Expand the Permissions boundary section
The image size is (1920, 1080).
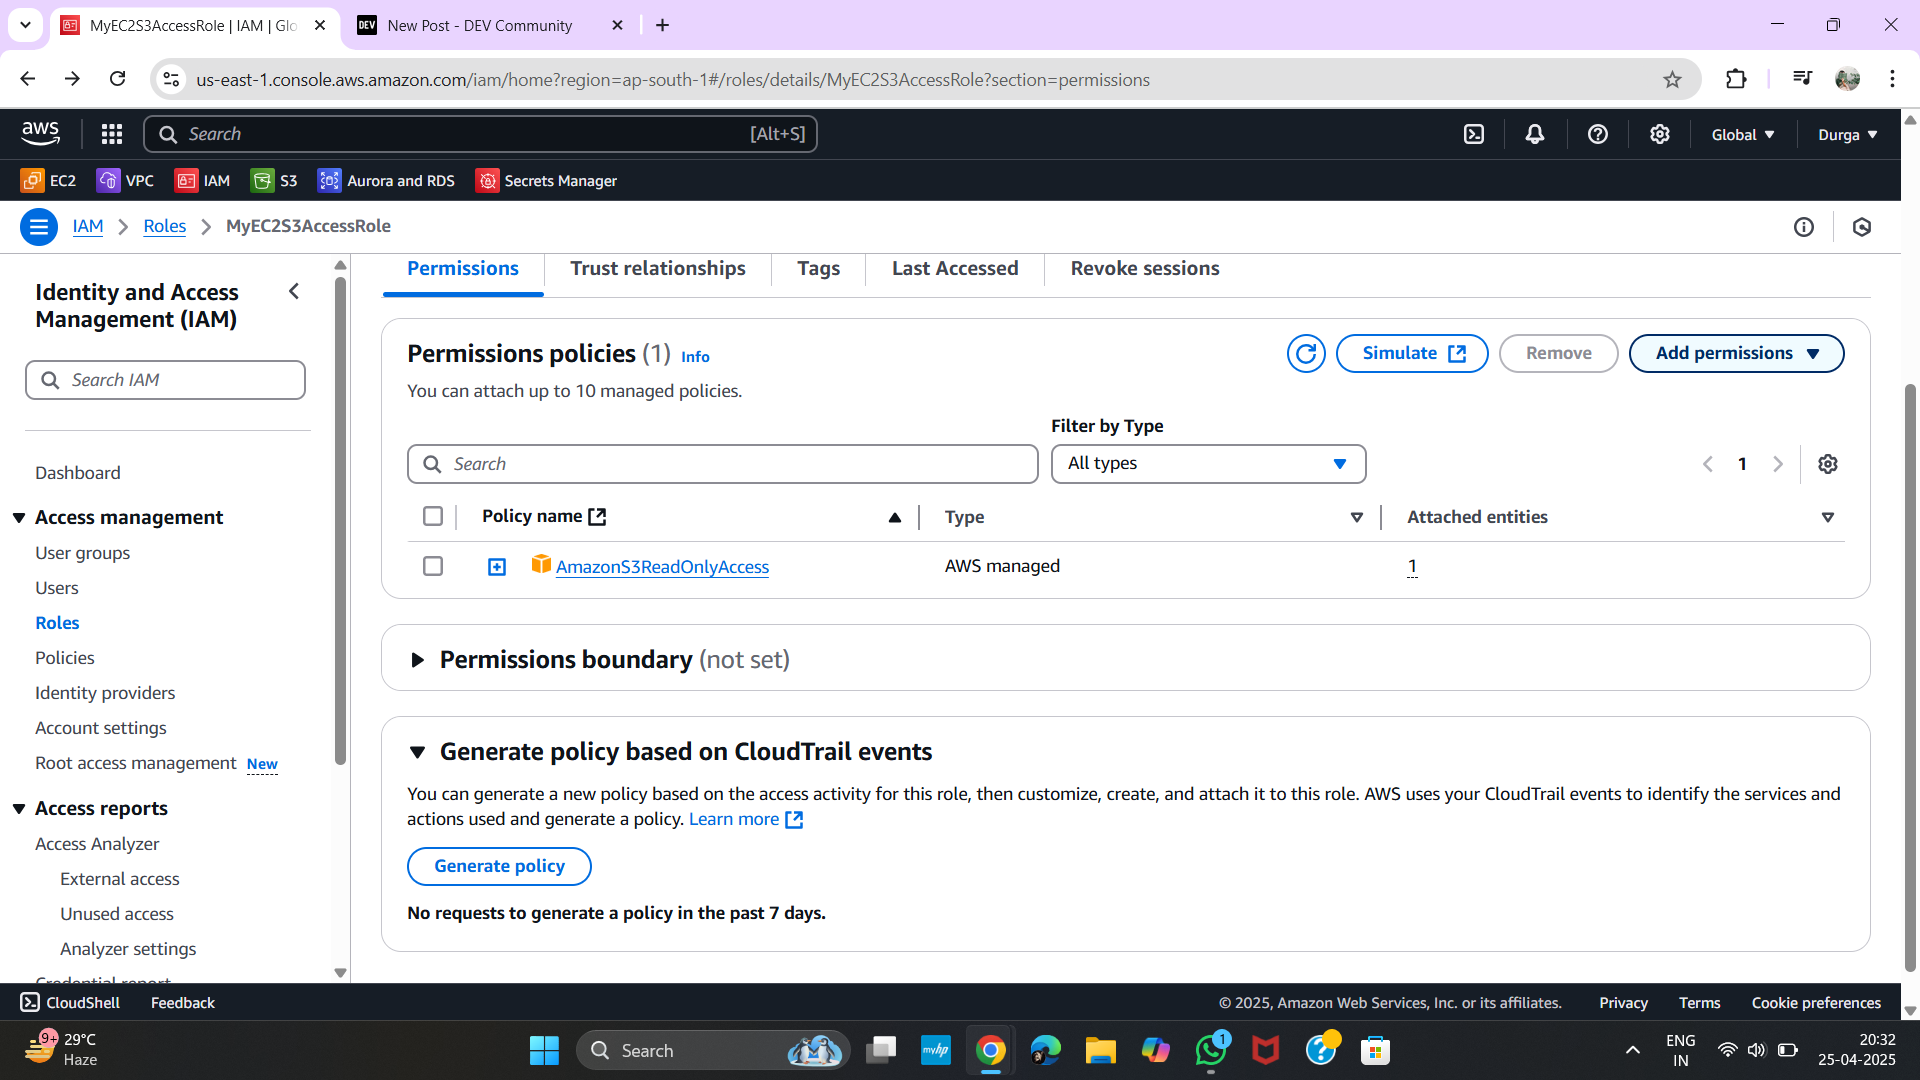tap(418, 660)
